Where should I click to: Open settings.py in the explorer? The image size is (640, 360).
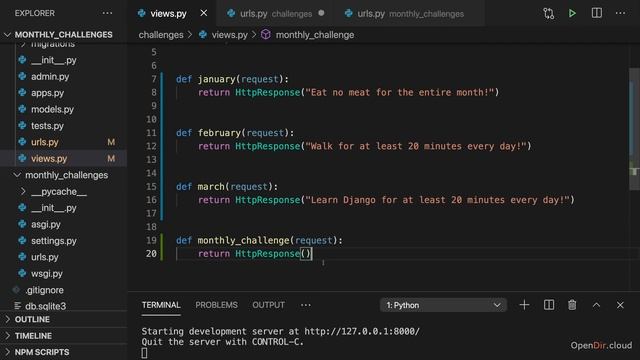click(x=63, y=241)
